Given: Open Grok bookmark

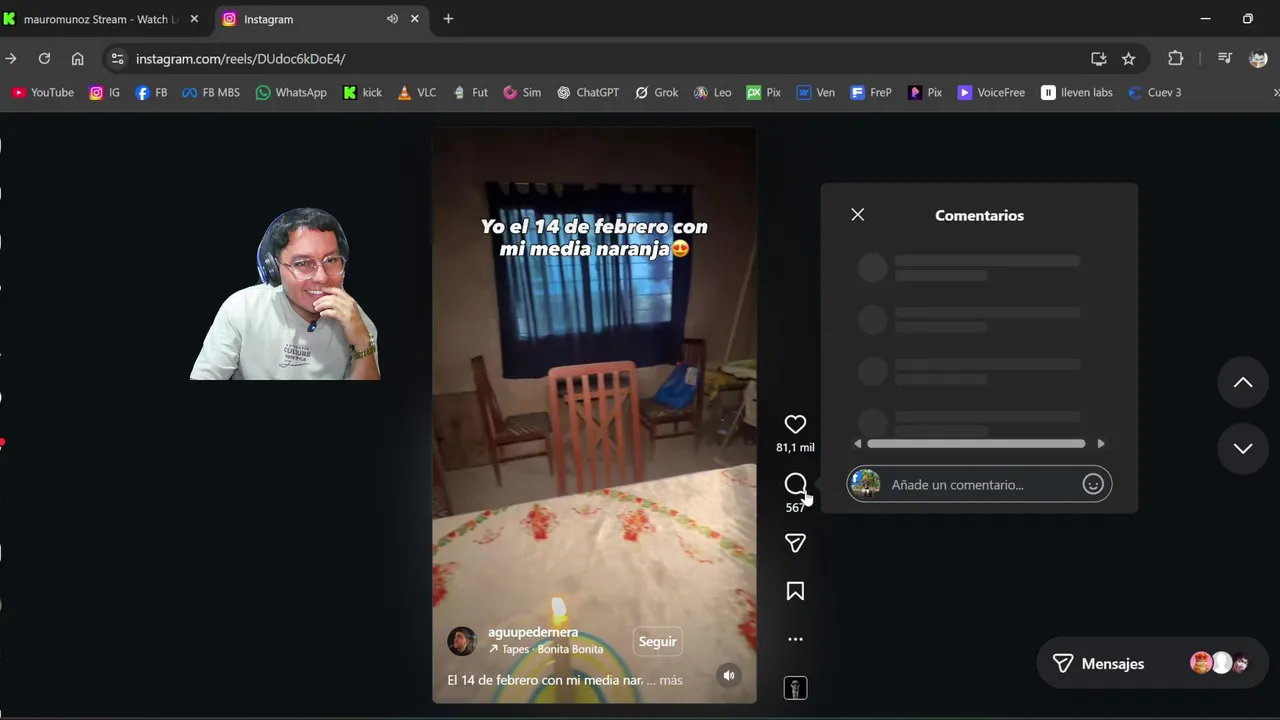Looking at the screenshot, I should coord(657,92).
